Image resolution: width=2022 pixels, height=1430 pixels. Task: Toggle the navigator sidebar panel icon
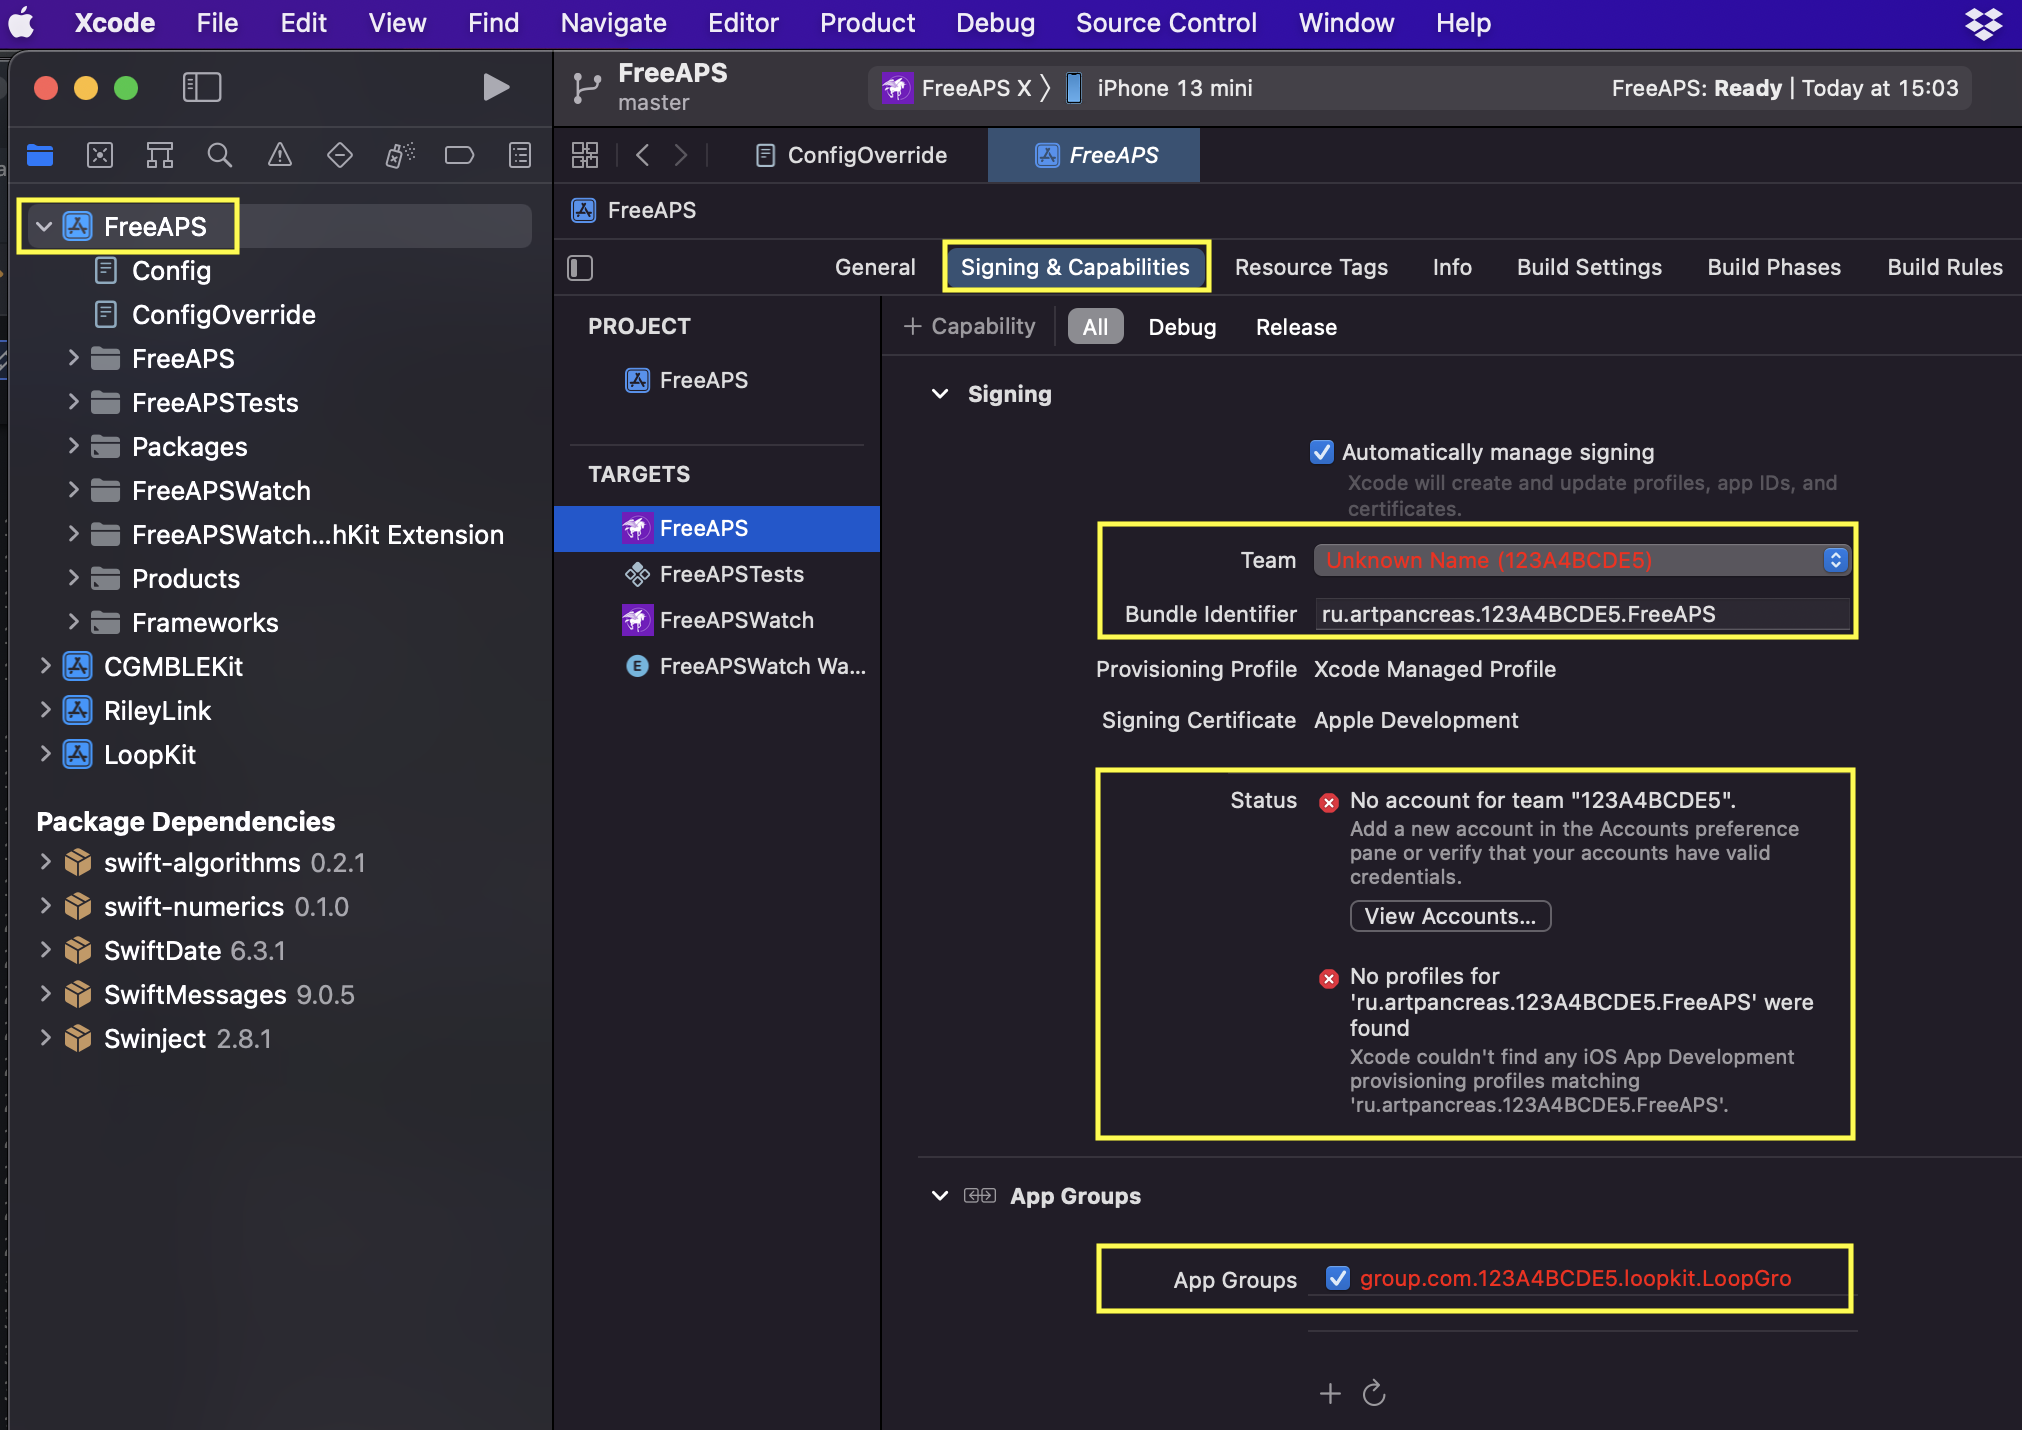pyautogui.click(x=202, y=88)
